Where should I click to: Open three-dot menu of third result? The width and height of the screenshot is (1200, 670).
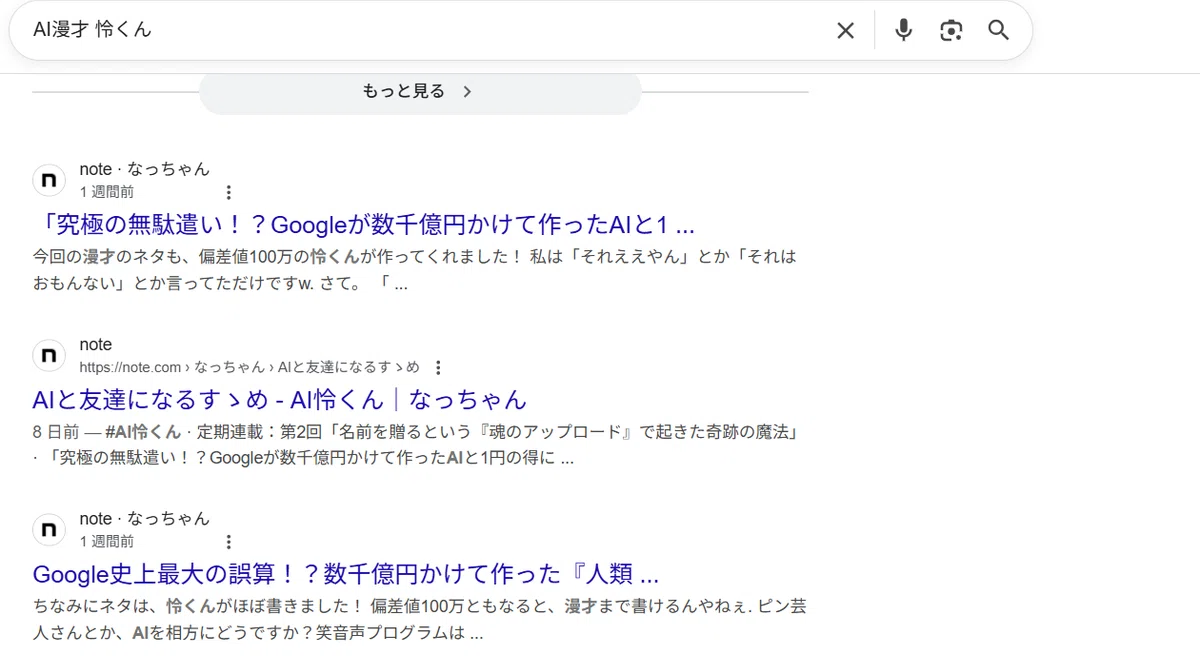229,541
